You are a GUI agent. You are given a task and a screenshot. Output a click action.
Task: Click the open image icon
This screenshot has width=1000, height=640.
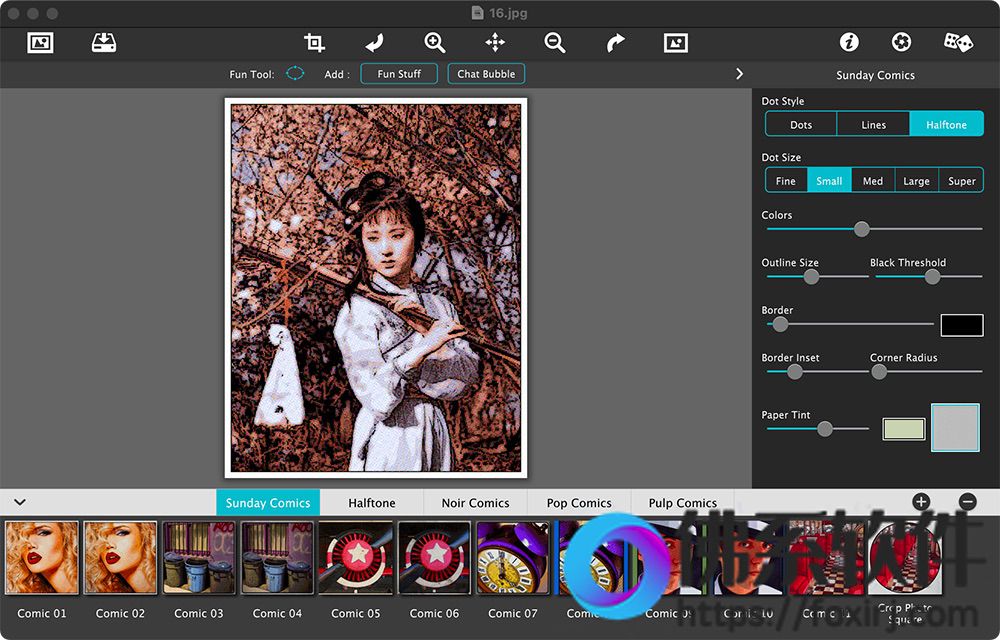pyautogui.click(x=40, y=42)
